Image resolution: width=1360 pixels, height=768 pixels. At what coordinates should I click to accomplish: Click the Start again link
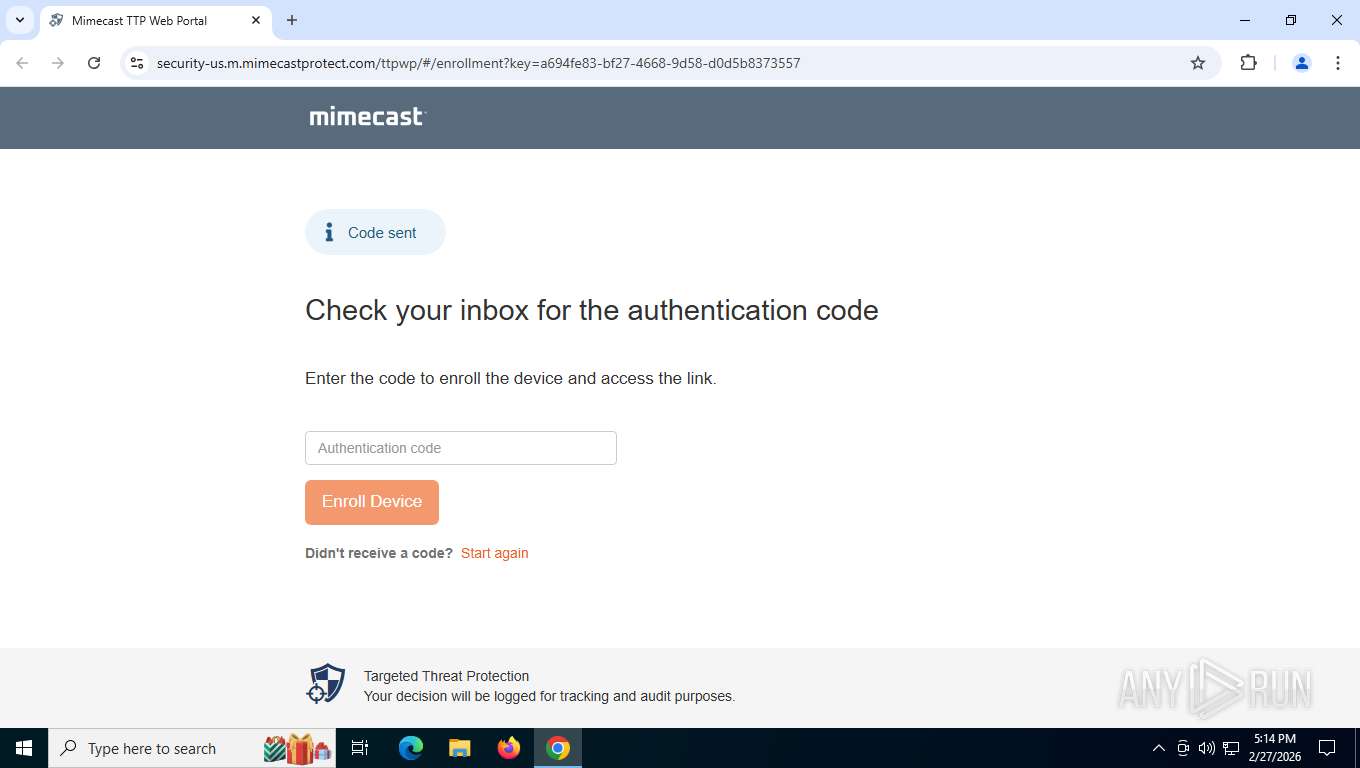point(495,553)
